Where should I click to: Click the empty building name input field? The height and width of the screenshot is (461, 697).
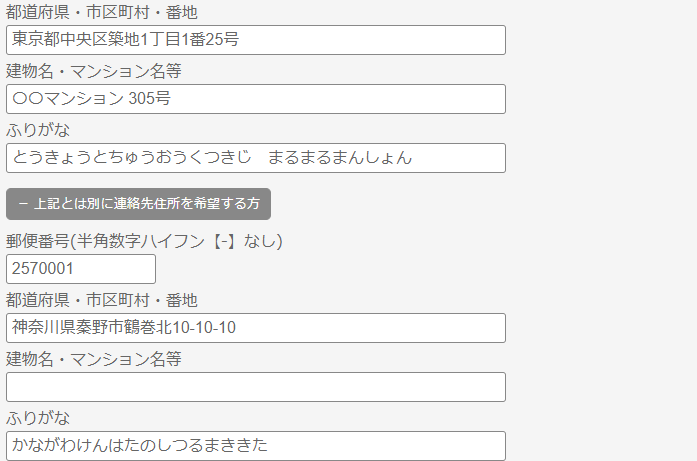255,387
